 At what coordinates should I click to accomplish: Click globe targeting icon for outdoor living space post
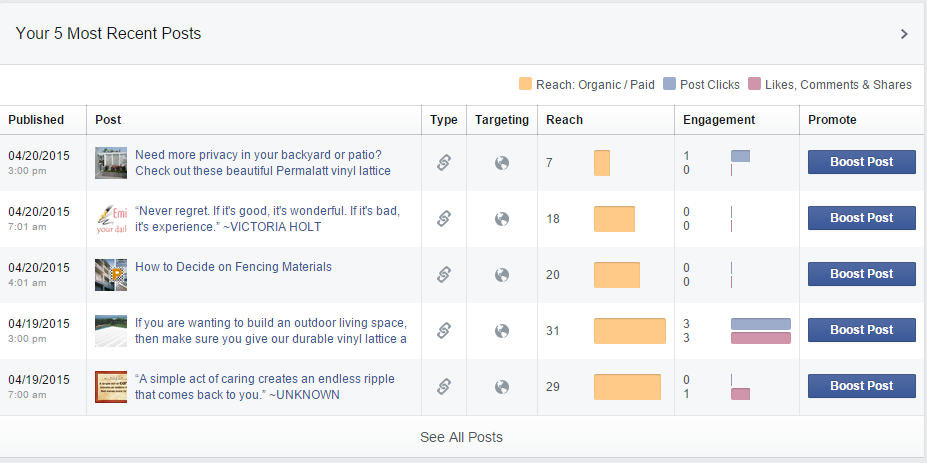coord(502,331)
